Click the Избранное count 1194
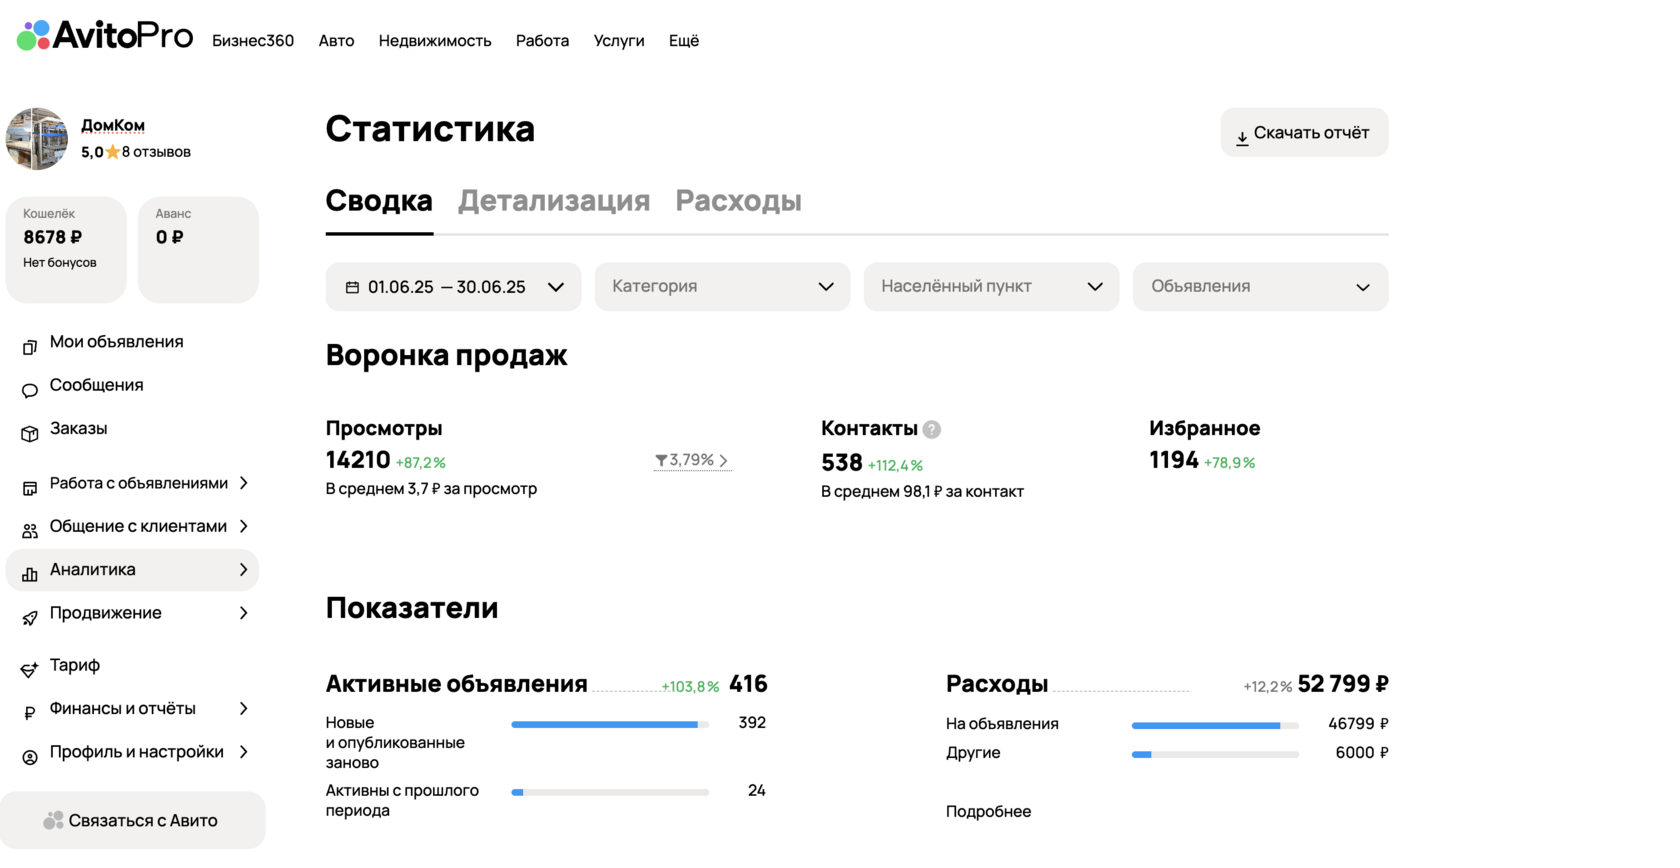This screenshot has width=1680, height=868. (x=1174, y=460)
